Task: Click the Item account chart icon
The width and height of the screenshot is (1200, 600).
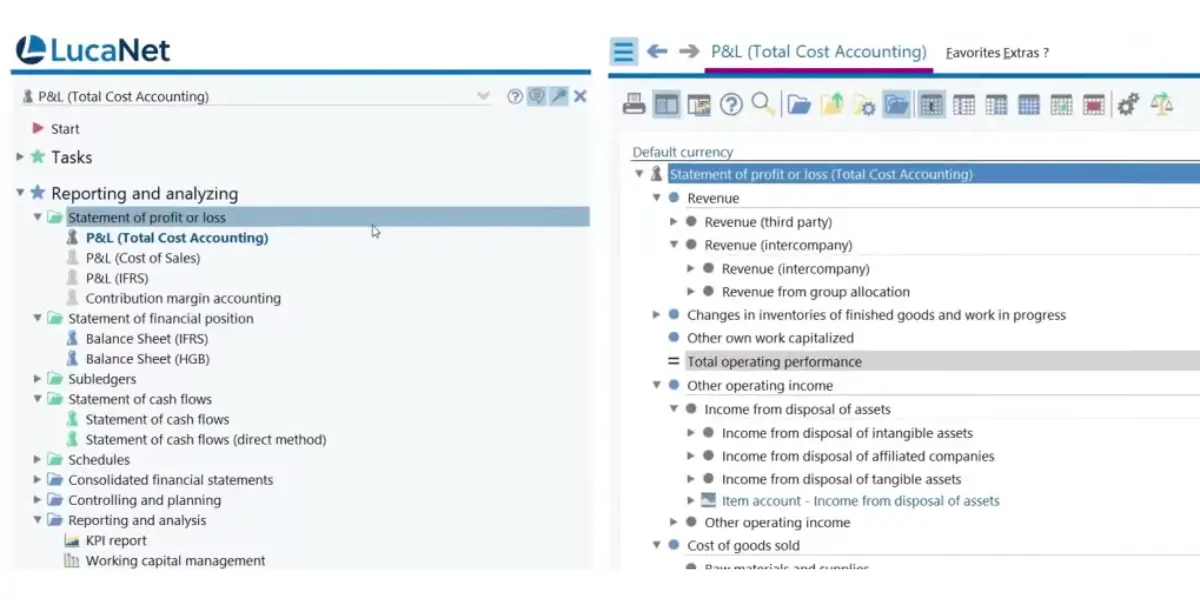Action: tap(708, 501)
